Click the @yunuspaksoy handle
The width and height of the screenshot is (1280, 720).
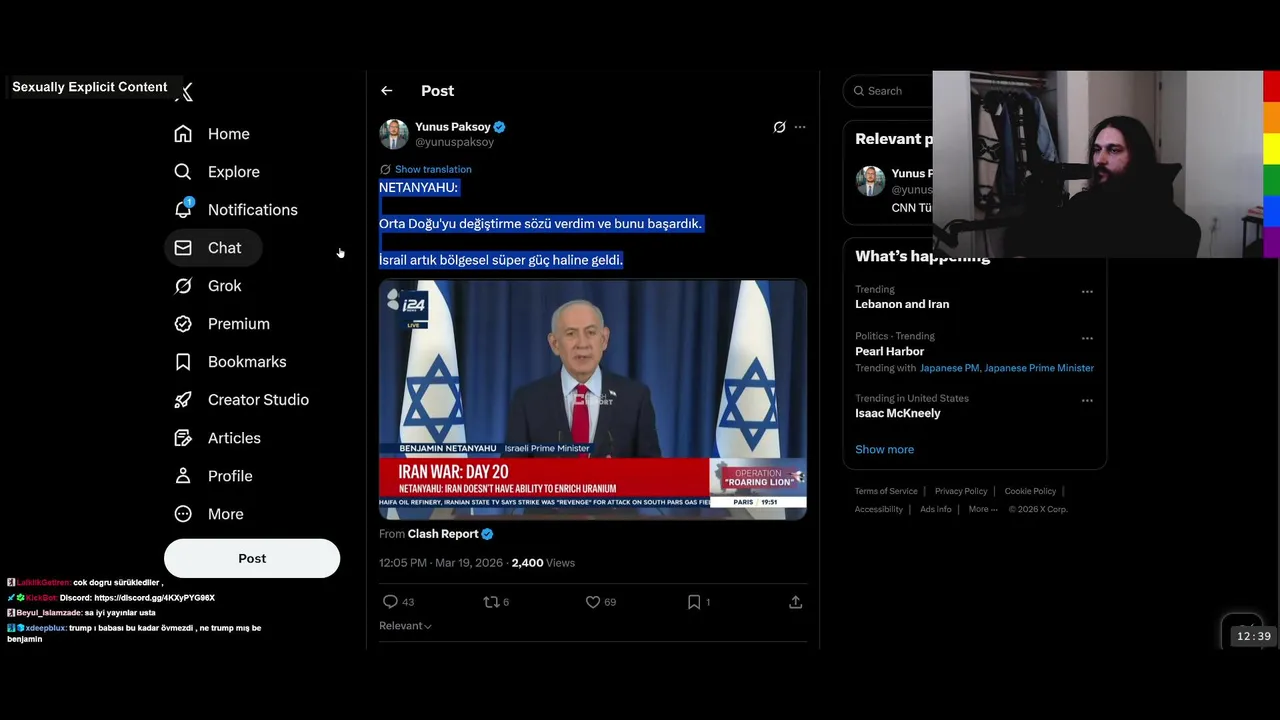(454, 142)
